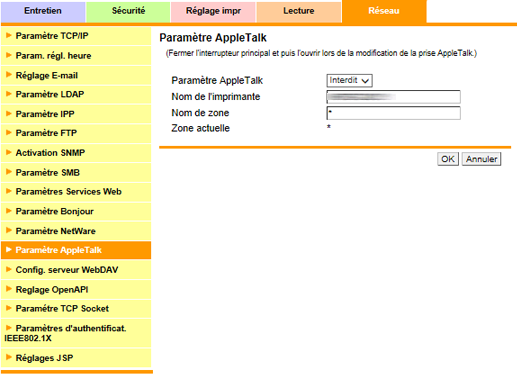Open Paramètre TCP Socket entry

[x=76, y=309]
